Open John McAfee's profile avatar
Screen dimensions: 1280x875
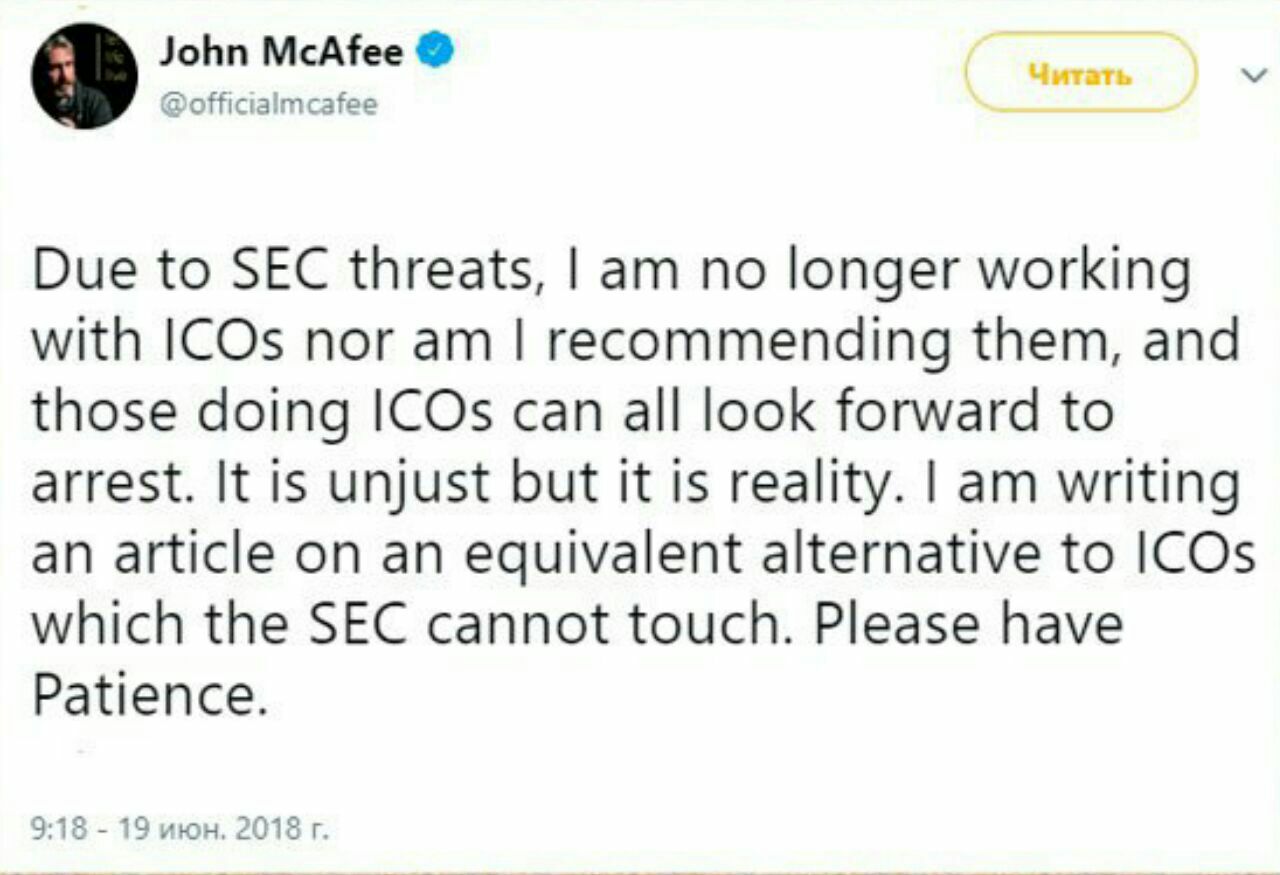pyautogui.click(x=85, y=75)
